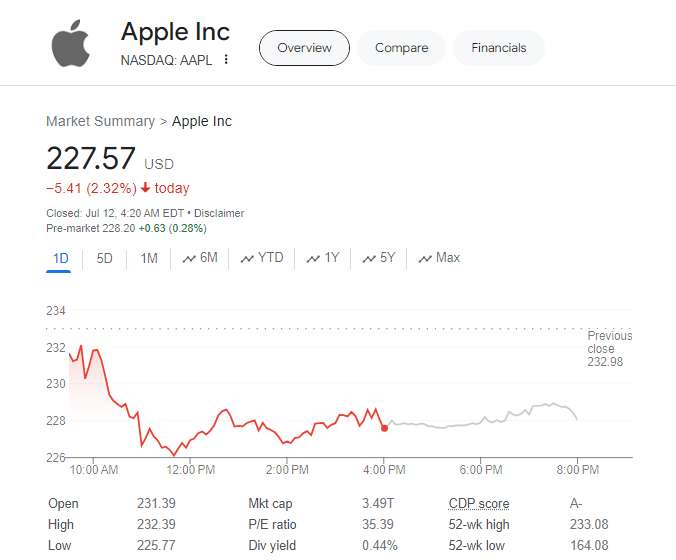Select the Overview tab

304,48
